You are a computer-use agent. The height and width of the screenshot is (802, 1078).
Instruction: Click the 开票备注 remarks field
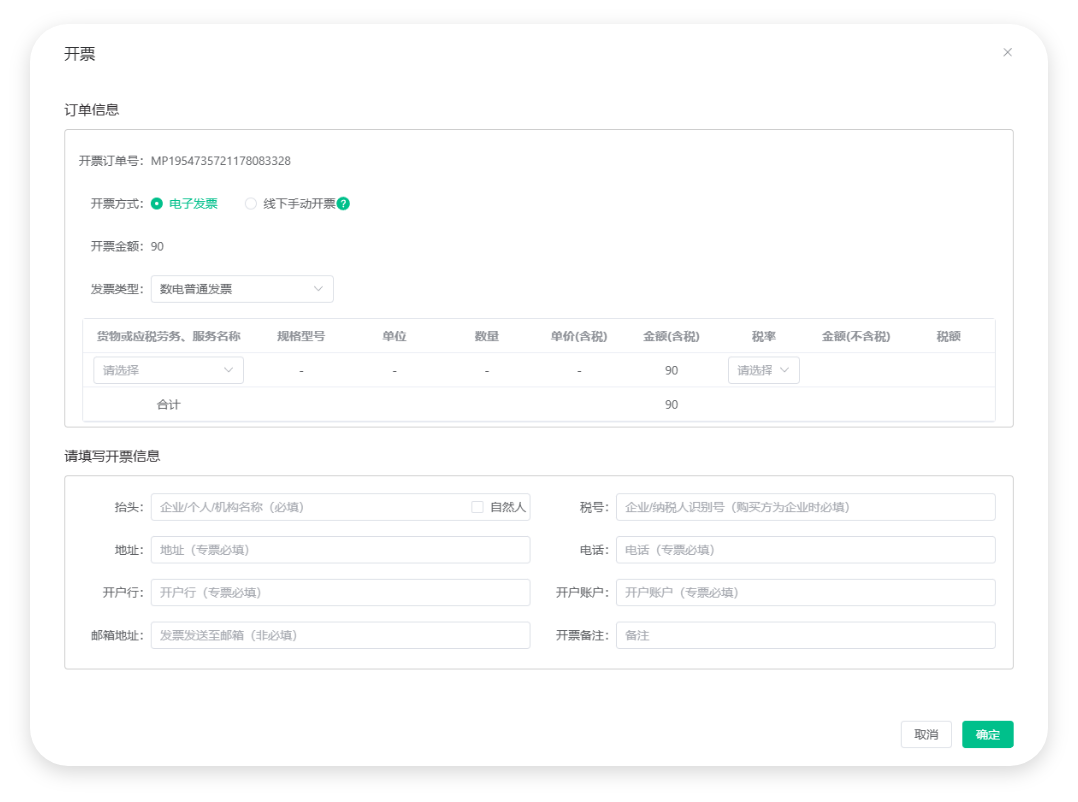[x=805, y=635]
